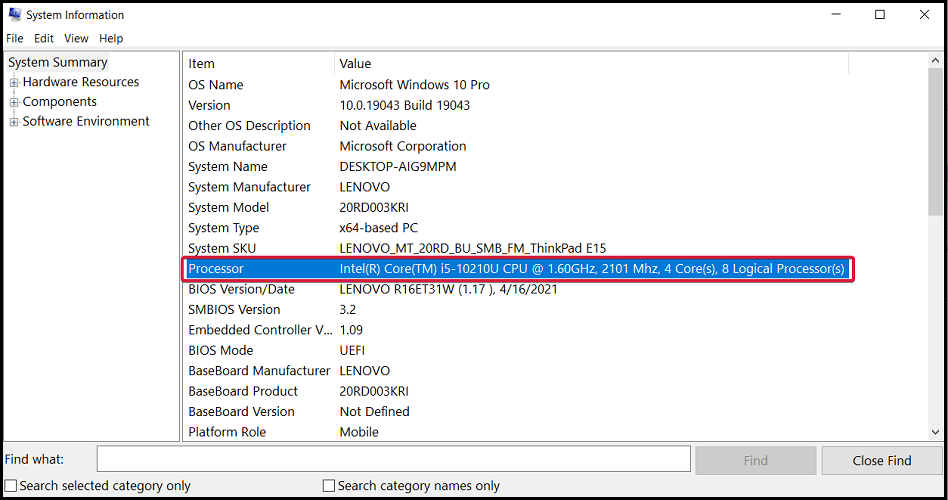Enable Search selected category only checkbox
The image size is (948, 500).
(11, 485)
